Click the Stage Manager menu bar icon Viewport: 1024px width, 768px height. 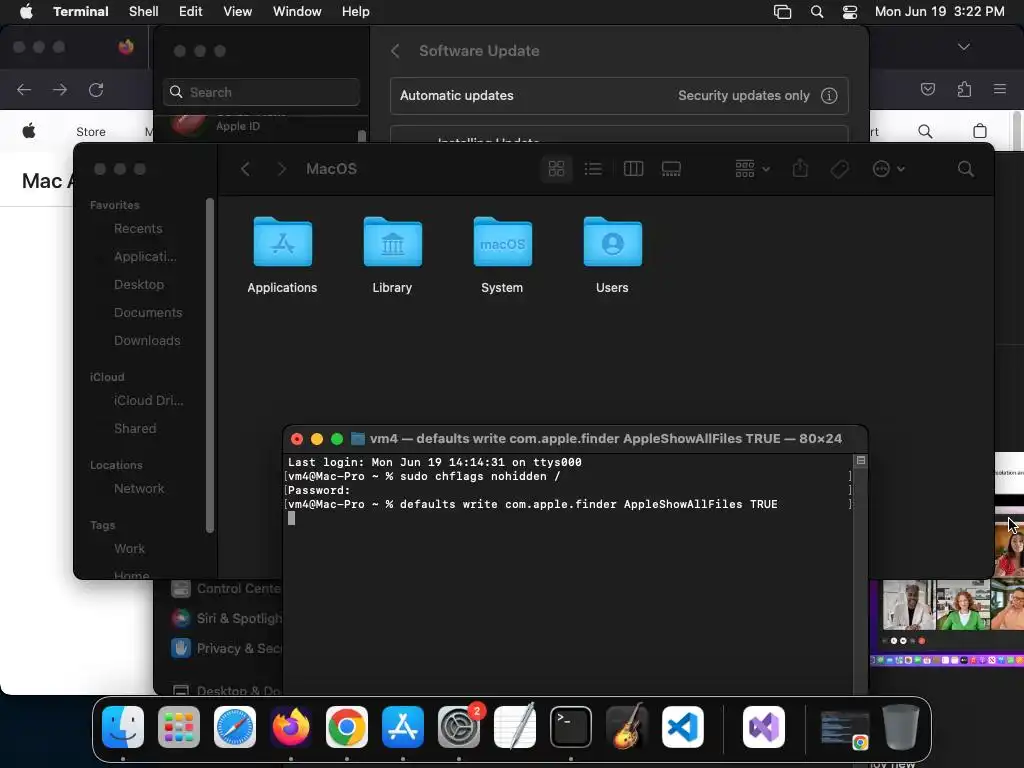coord(782,12)
